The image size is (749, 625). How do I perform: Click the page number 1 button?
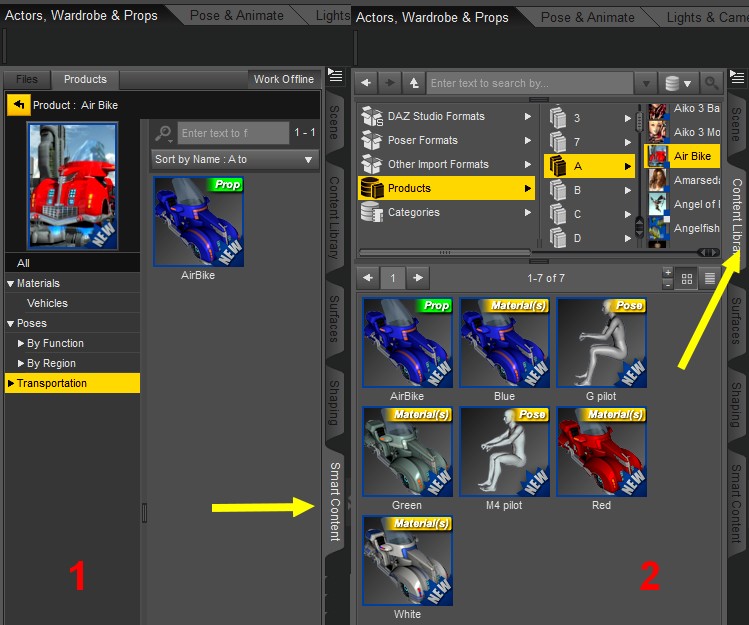tap(393, 278)
